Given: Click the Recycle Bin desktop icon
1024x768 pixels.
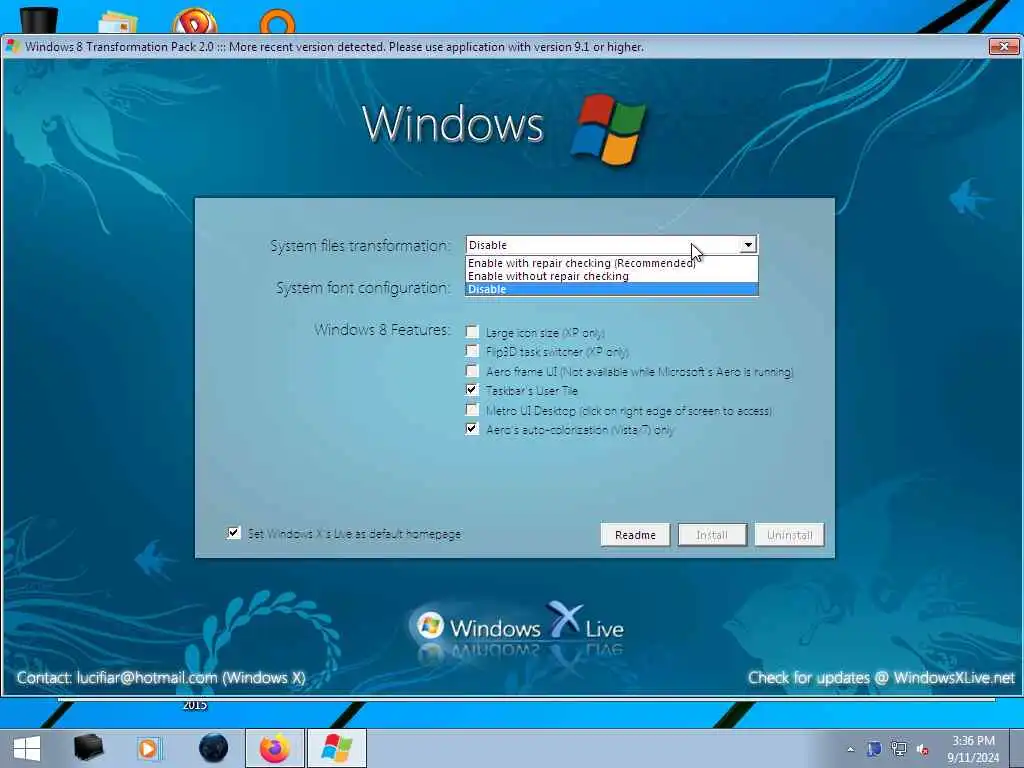Looking at the screenshot, I should point(39,20).
